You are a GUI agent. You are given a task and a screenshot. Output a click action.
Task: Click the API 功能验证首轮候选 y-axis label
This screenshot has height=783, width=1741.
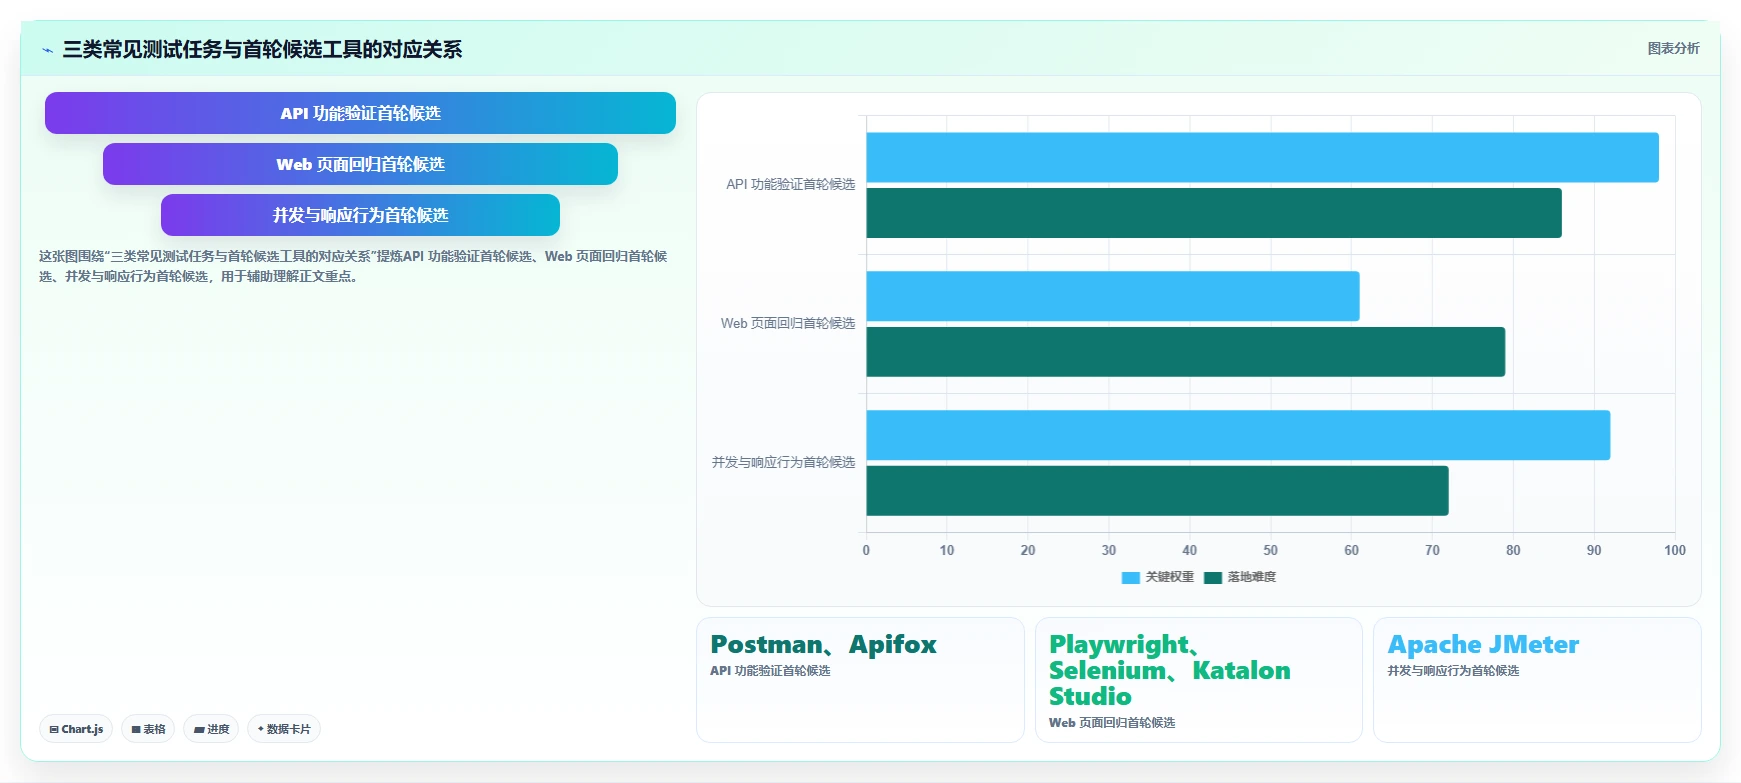coord(790,184)
